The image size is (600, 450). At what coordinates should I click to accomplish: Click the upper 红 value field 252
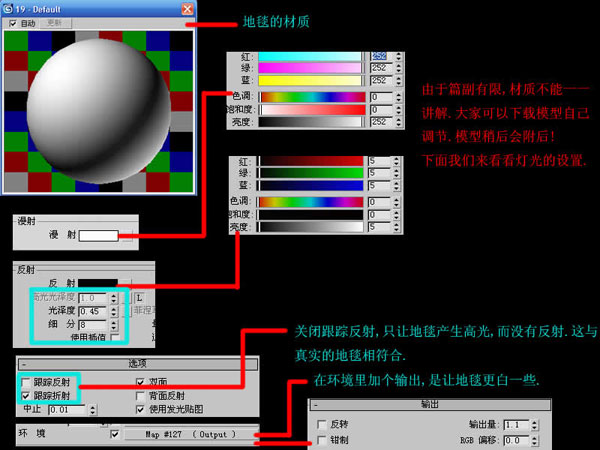(382, 56)
